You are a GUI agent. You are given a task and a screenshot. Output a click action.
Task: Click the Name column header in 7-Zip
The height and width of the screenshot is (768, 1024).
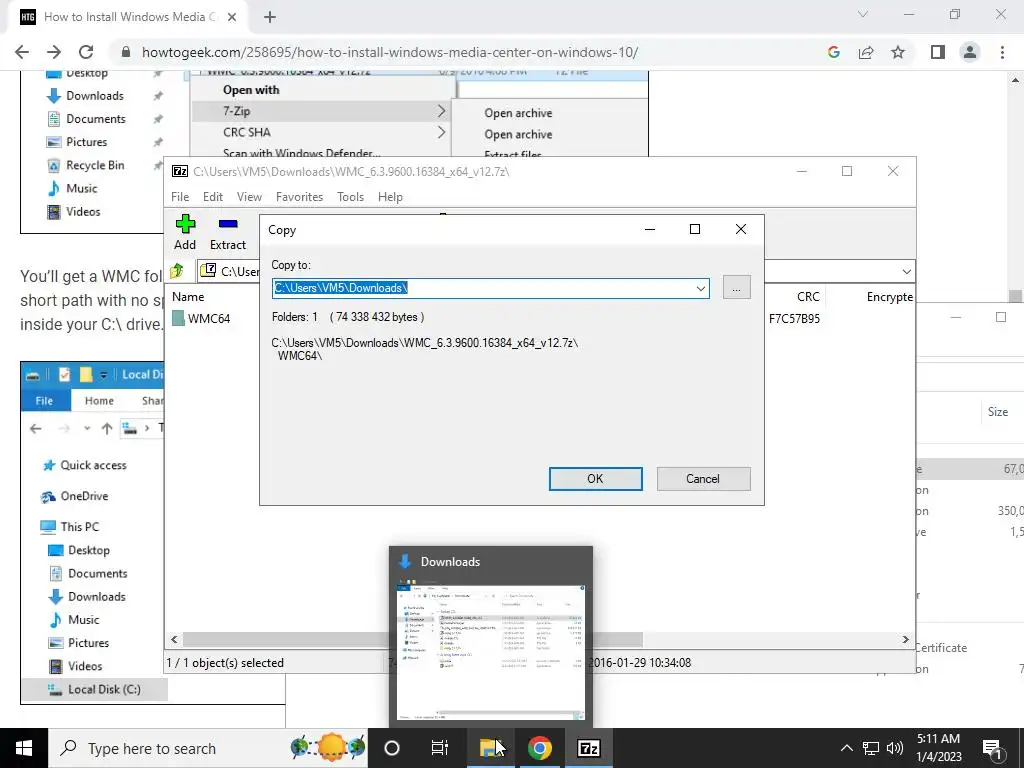188,296
